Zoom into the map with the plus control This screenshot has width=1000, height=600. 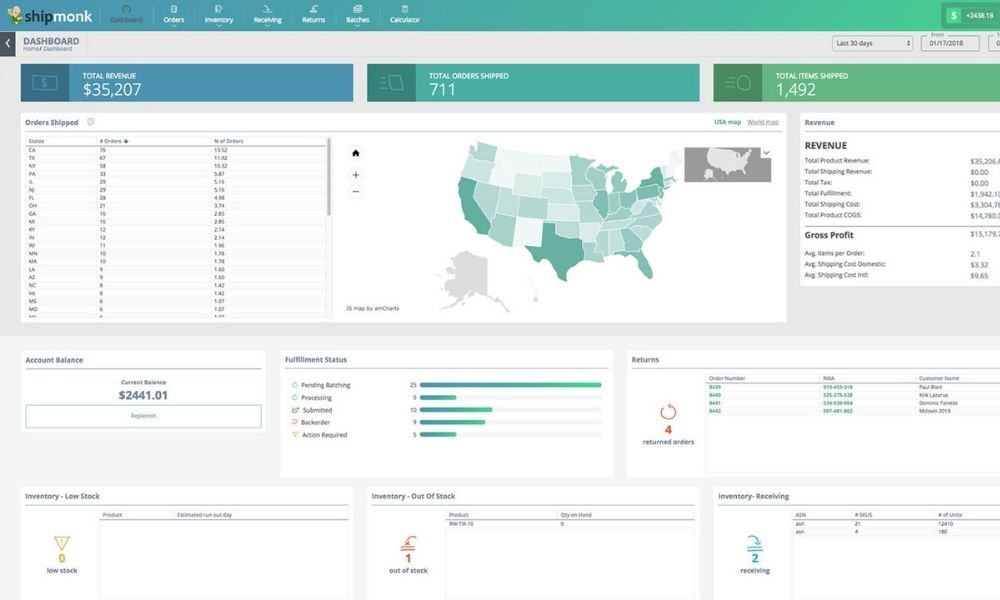coord(355,174)
